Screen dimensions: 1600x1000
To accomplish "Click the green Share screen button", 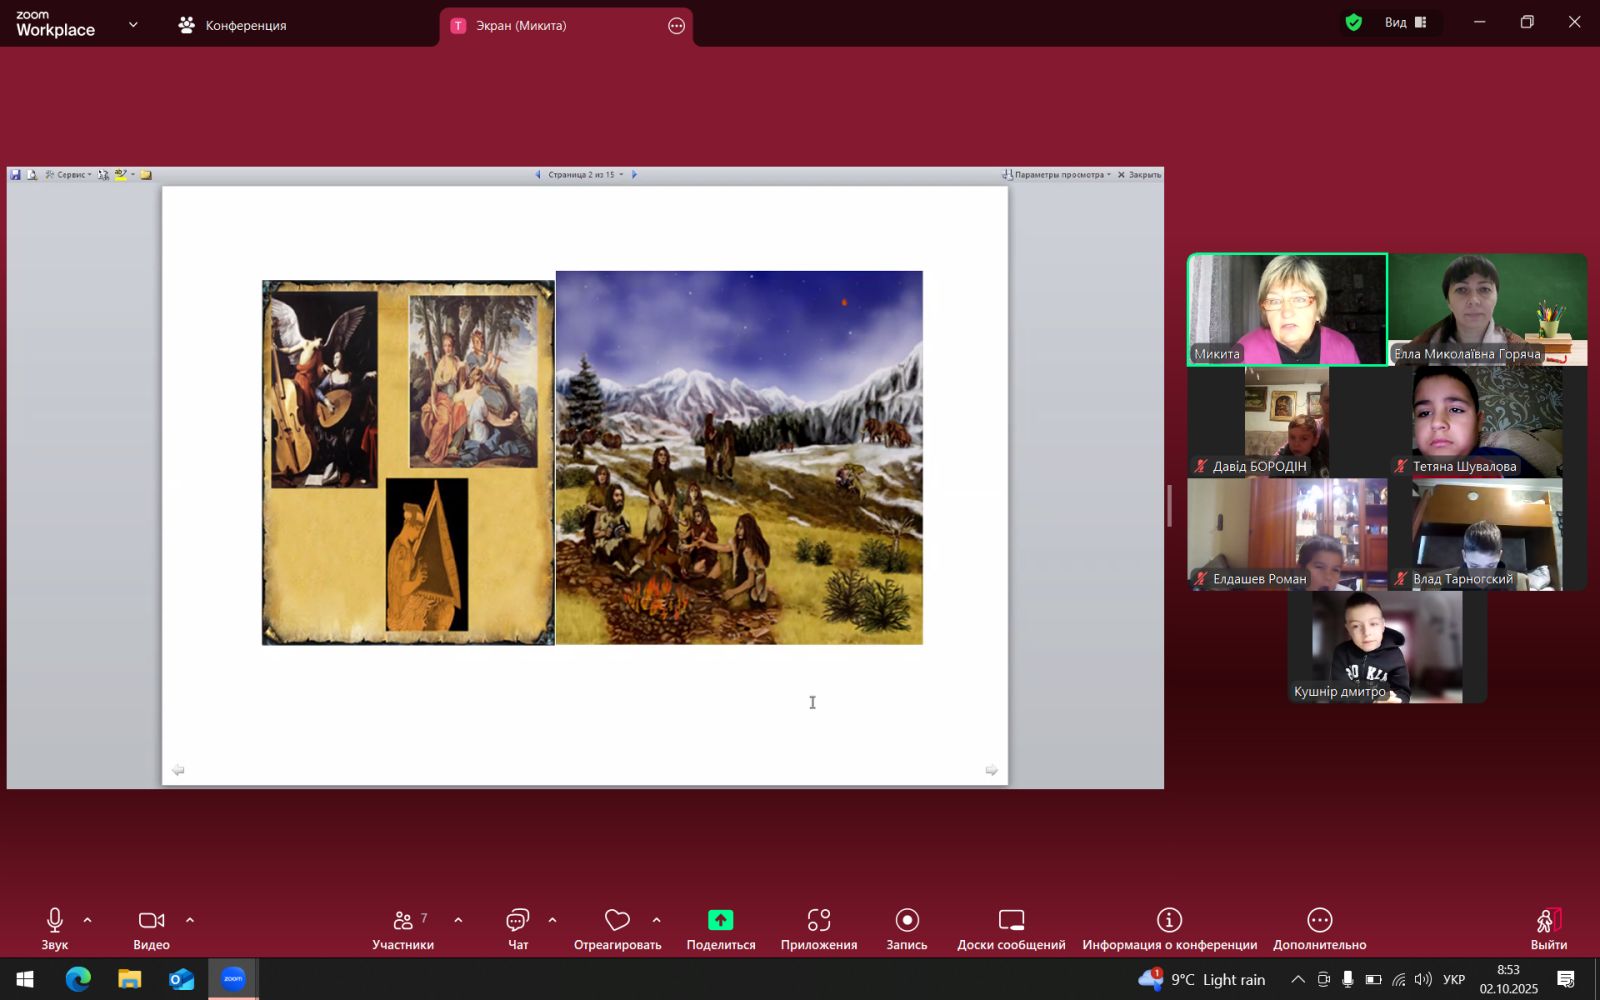I will point(720,920).
